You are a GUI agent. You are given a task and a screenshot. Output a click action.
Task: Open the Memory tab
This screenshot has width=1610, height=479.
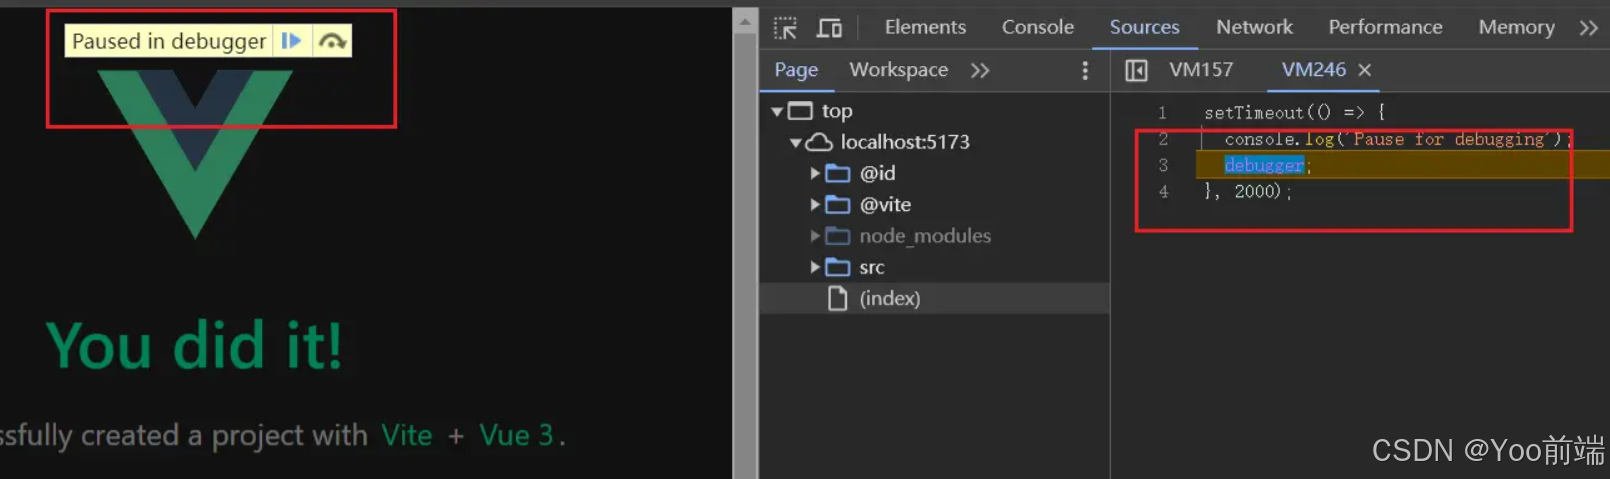coord(1516,27)
